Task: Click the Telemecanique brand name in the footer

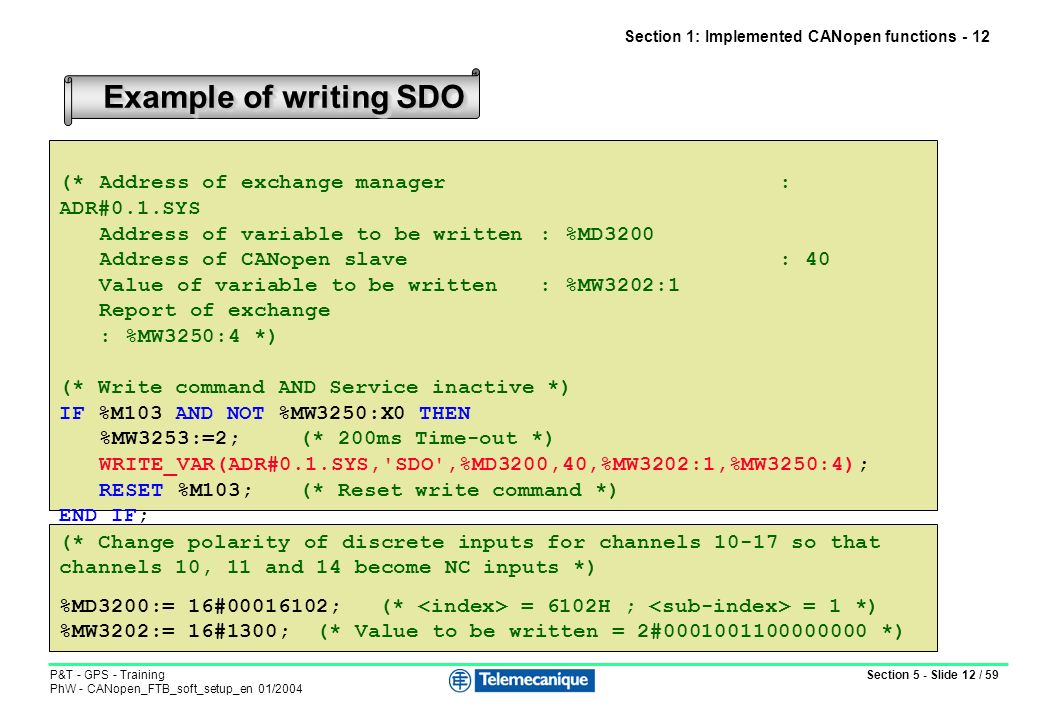Action: click(x=534, y=680)
